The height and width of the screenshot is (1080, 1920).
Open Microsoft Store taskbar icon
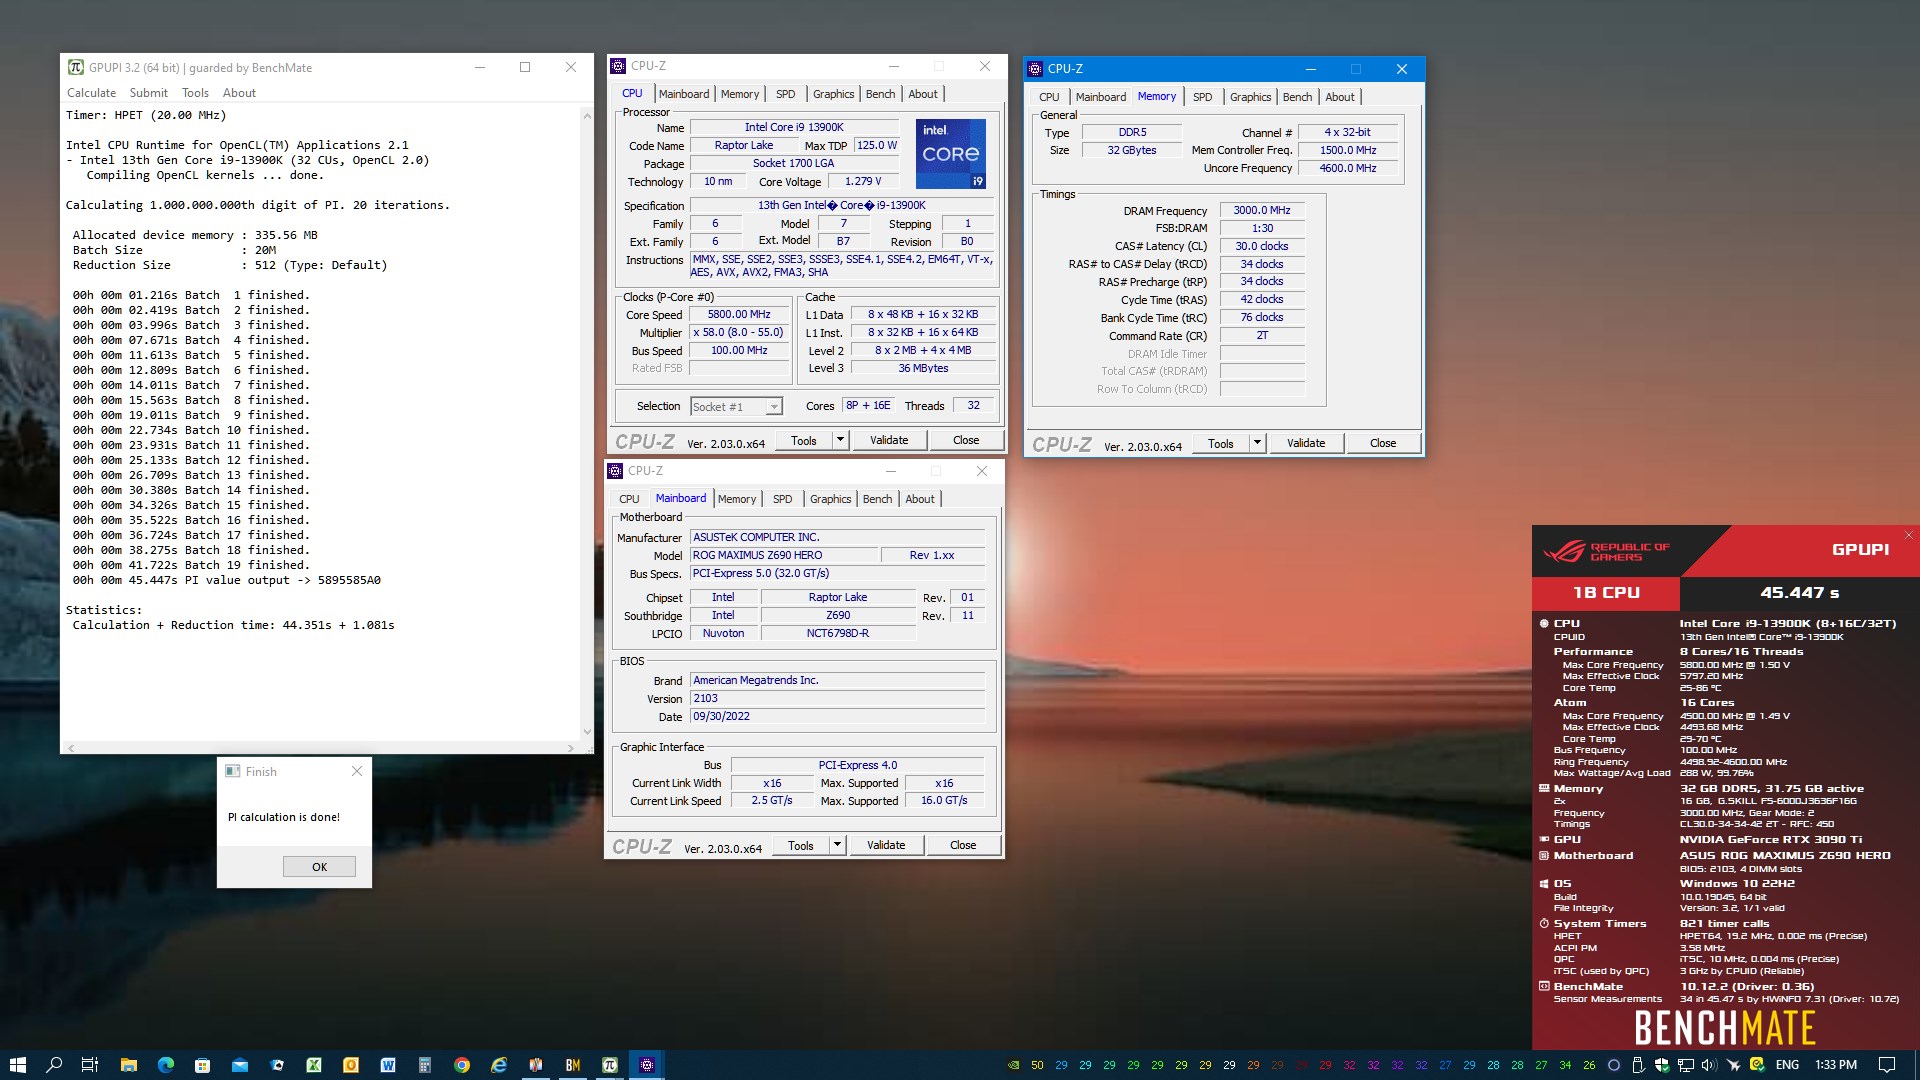[202, 1065]
